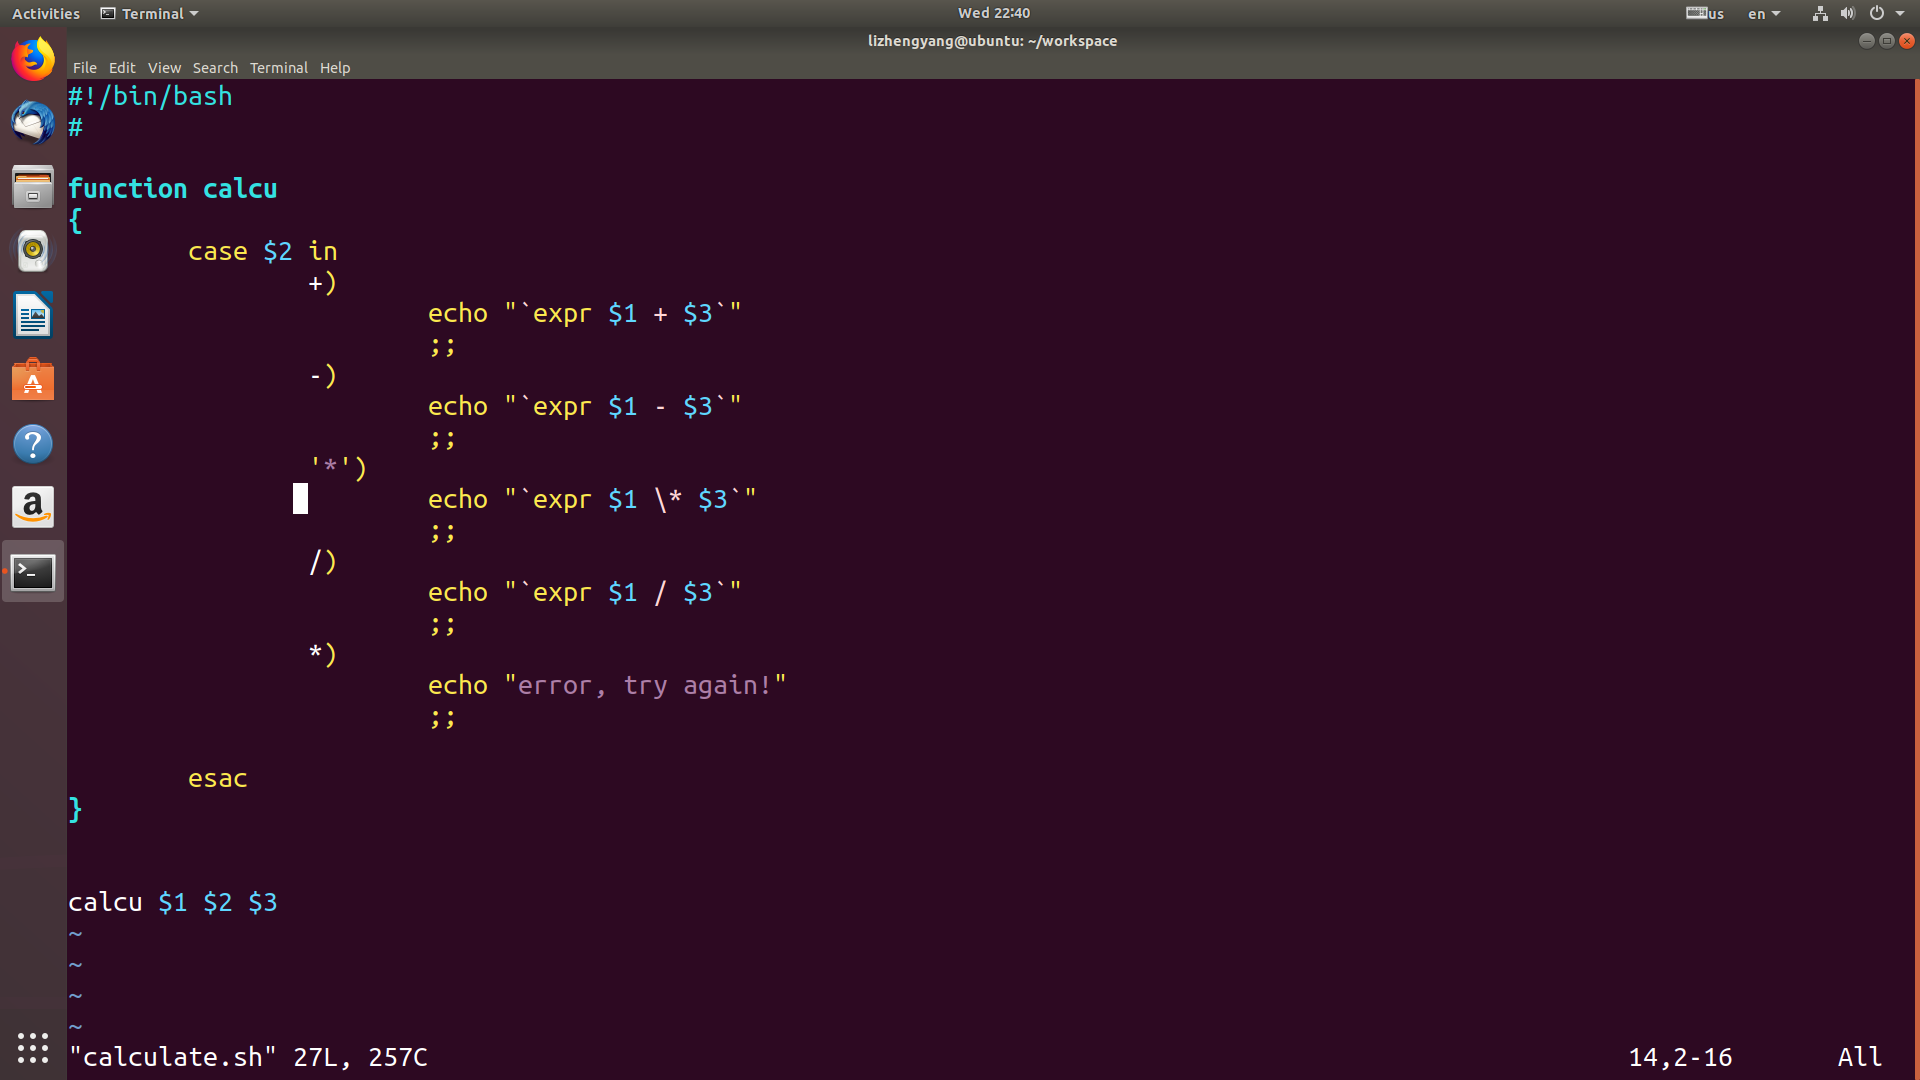Open the clock showing Wed 22:40
1920x1080 pixels.
click(x=993, y=13)
